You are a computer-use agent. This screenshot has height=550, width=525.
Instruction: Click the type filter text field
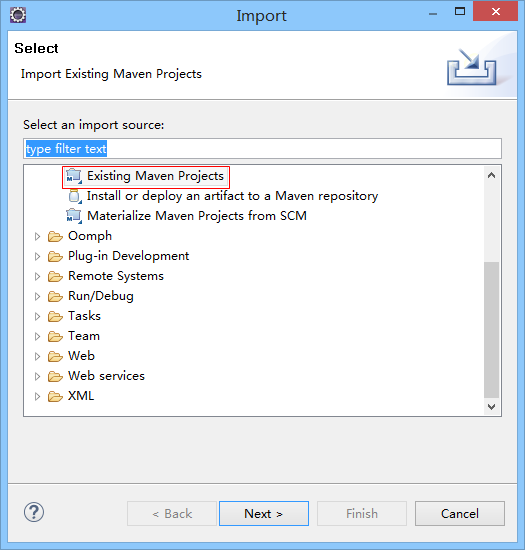262,149
